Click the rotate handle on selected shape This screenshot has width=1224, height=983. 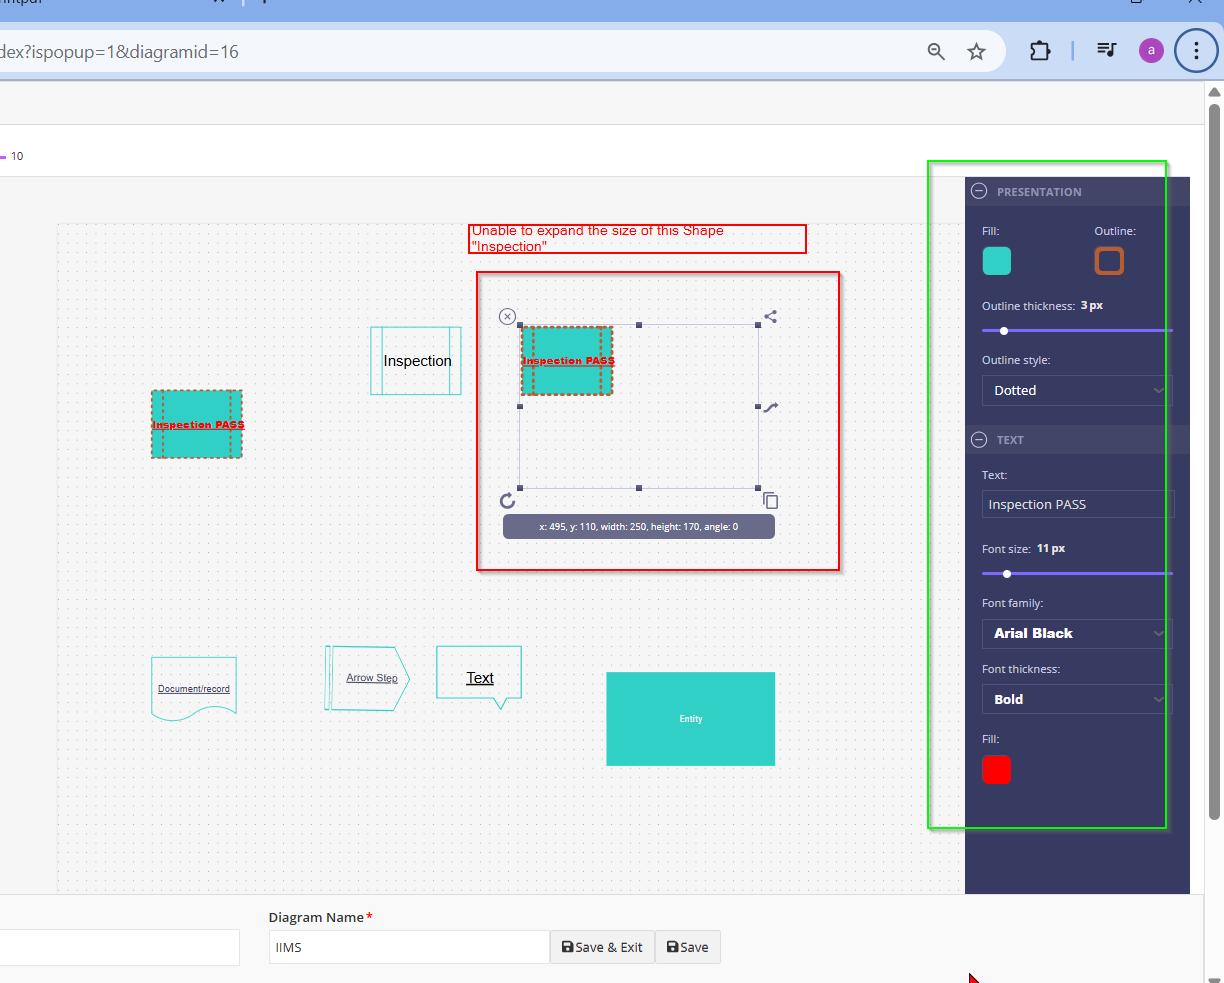tap(507, 500)
